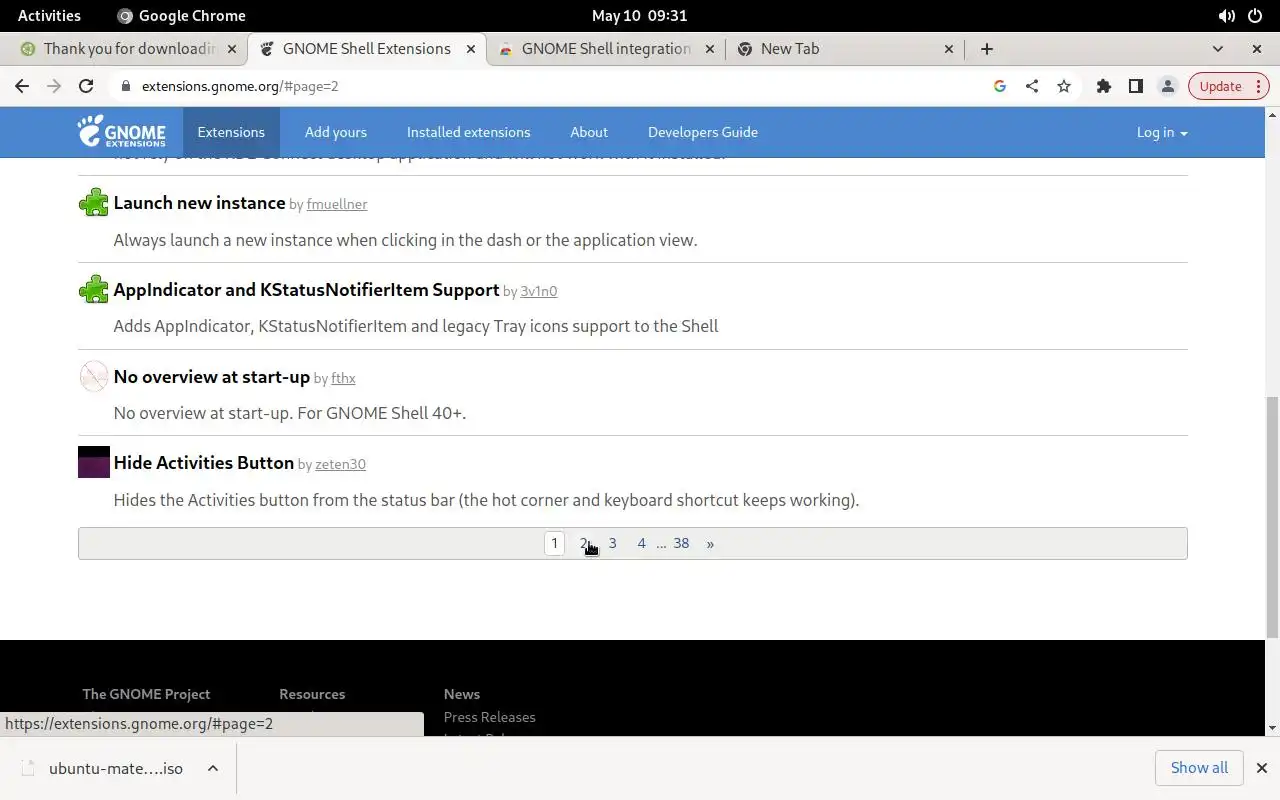This screenshot has height=800, width=1280.
Task: Close the downloads bar
Action: pos(1261,768)
